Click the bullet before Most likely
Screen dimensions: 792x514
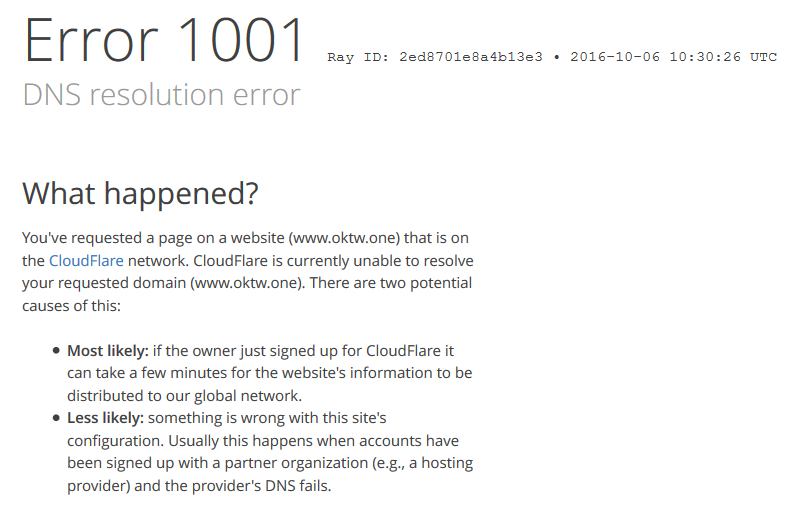tap(56, 350)
